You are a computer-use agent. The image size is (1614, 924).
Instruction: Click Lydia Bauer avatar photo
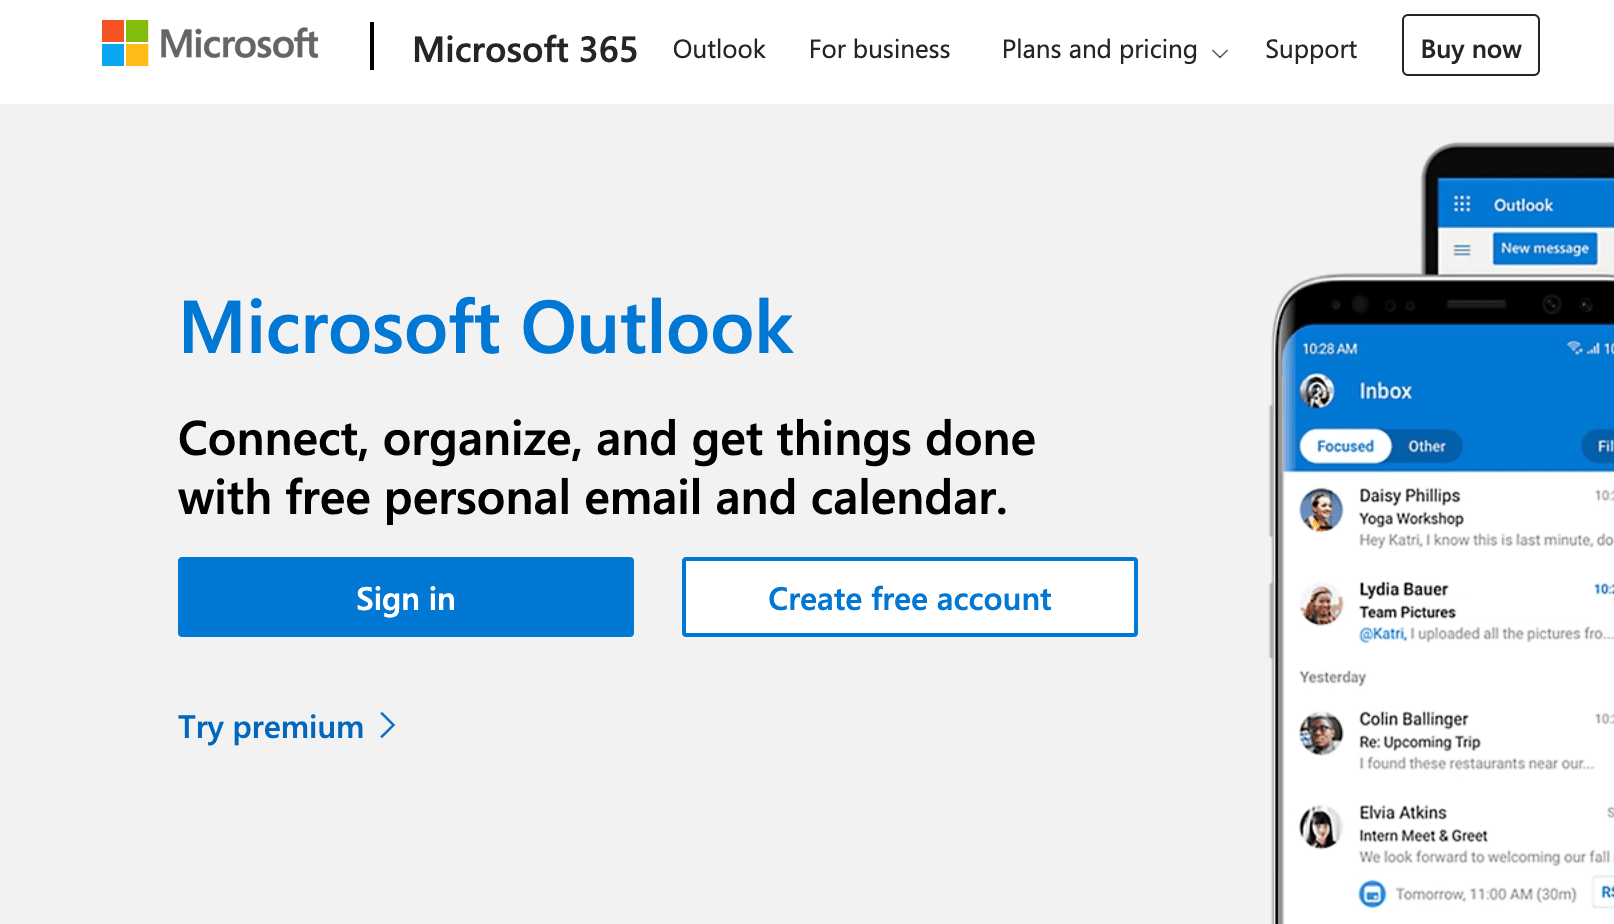pyautogui.click(x=1321, y=604)
